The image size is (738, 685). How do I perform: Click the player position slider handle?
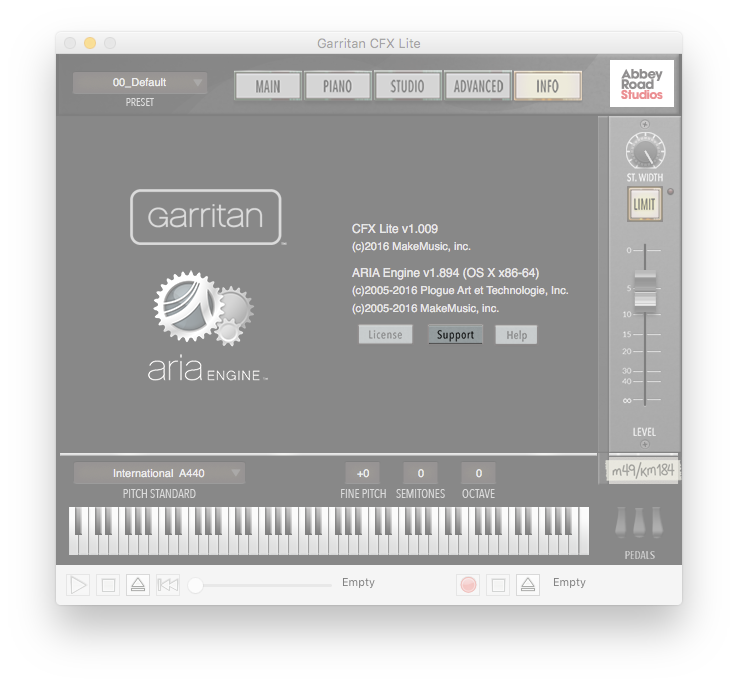(195, 585)
